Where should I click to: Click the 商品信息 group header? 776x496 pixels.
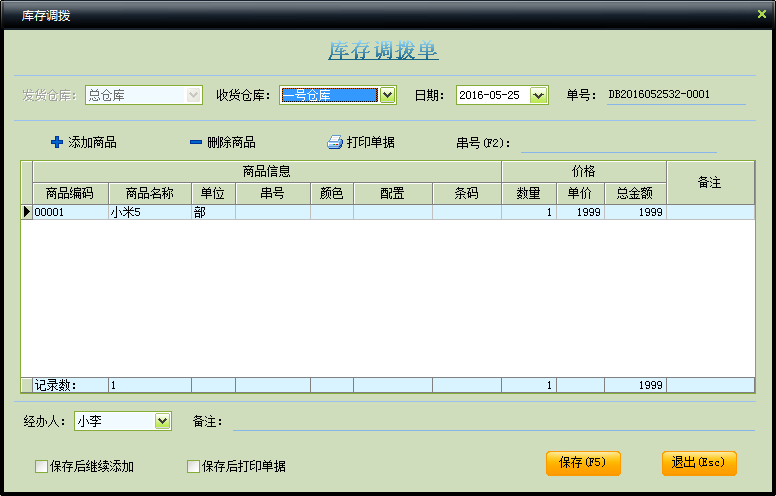click(x=267, y=171)
